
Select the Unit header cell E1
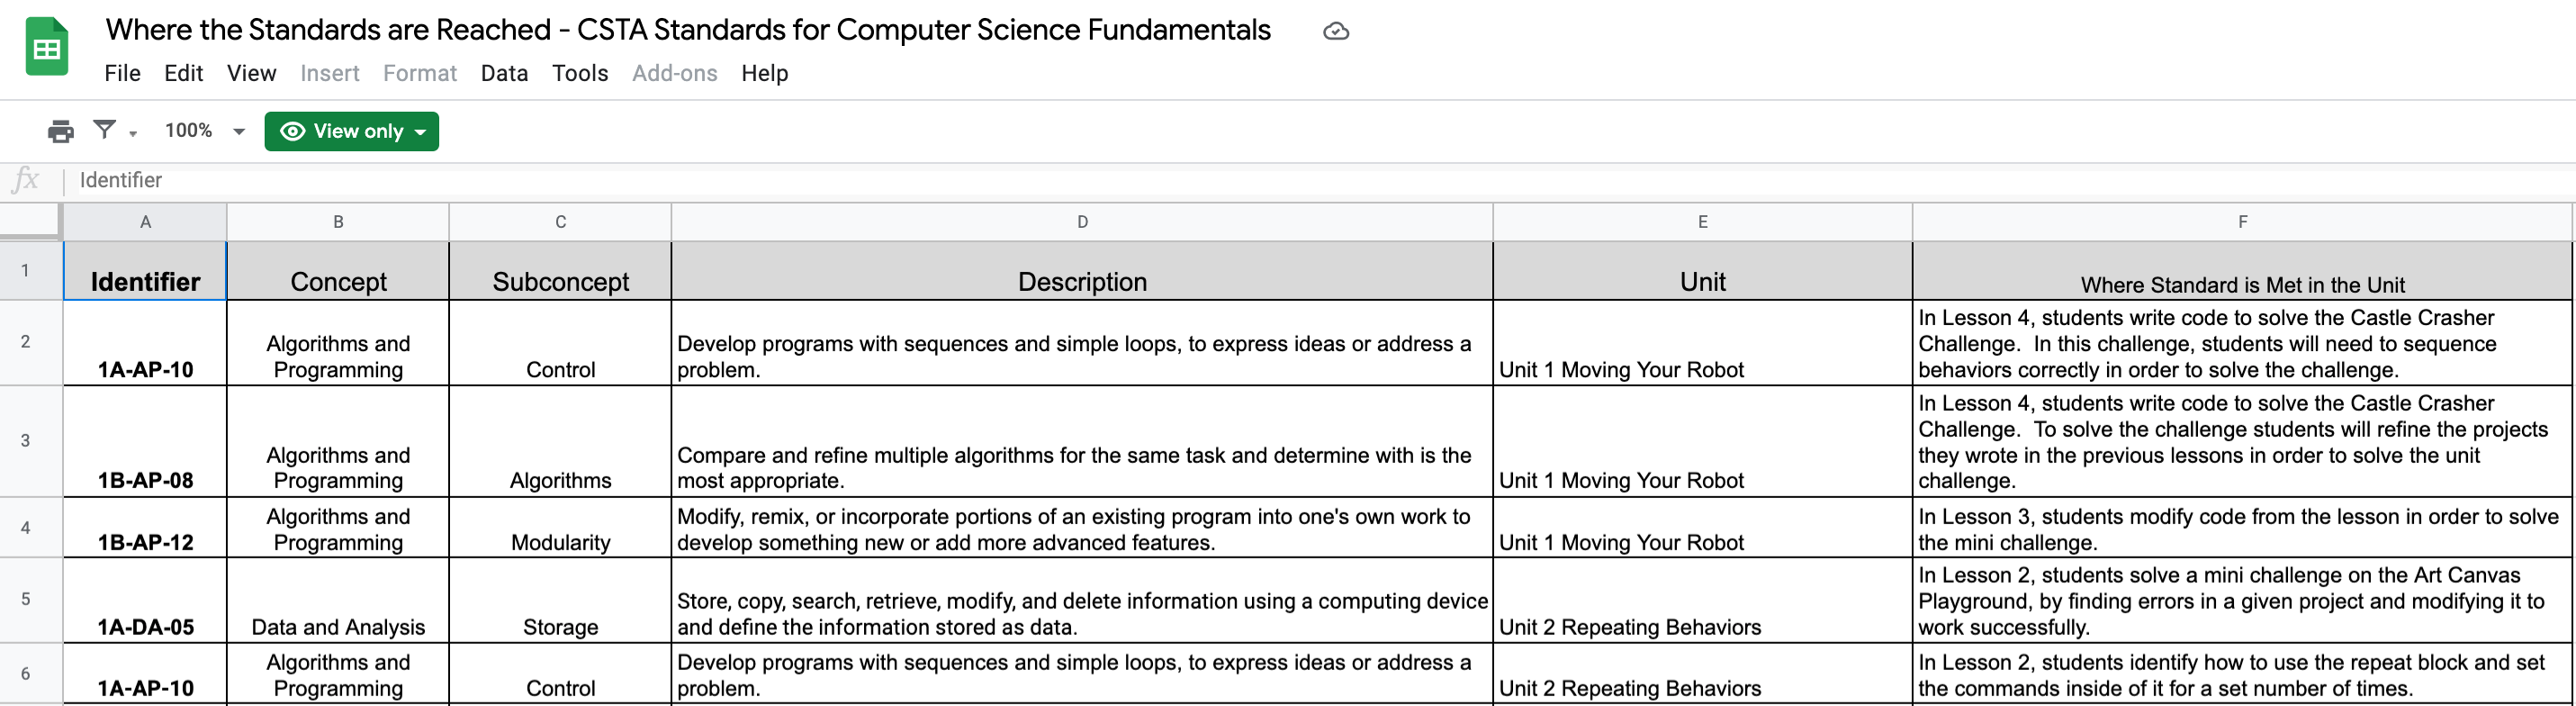coord(1701,281)
